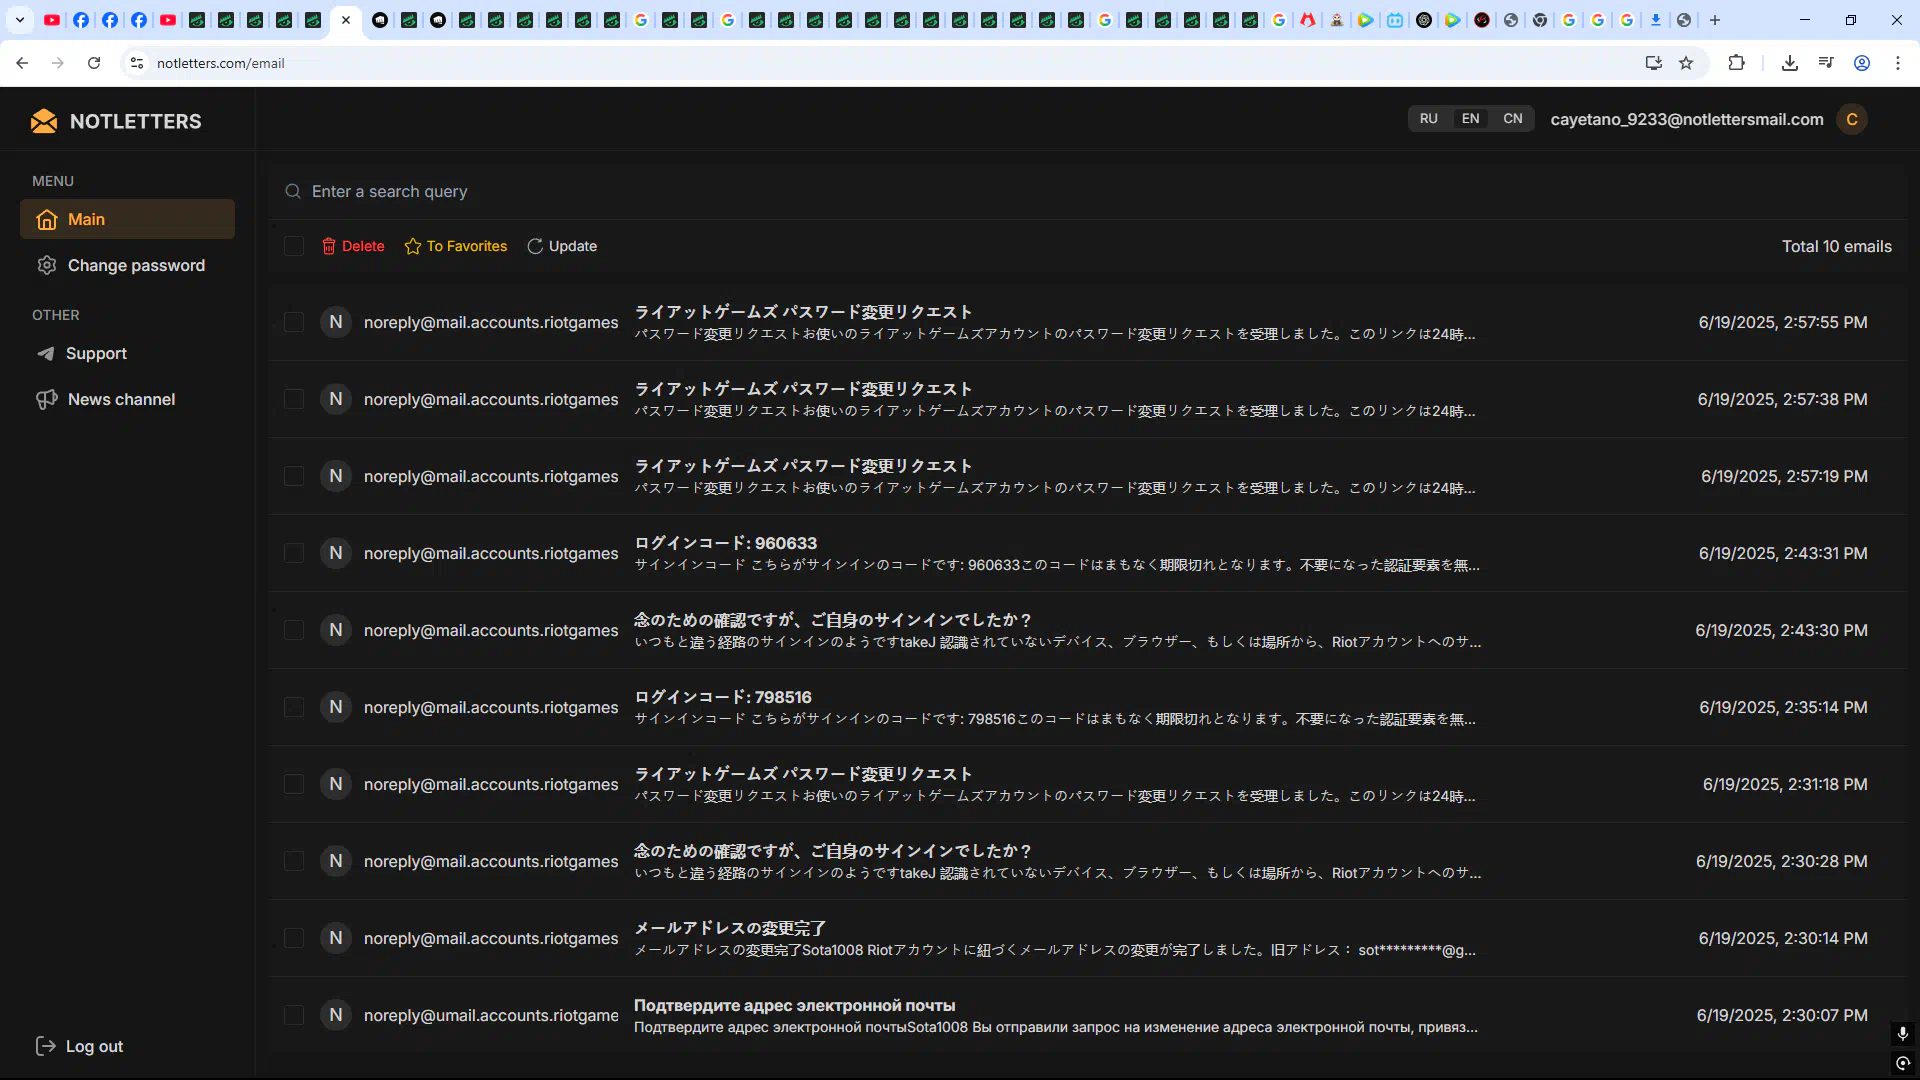
Task: Open the Chrome three-dot menu
Action: point(1898,63)
